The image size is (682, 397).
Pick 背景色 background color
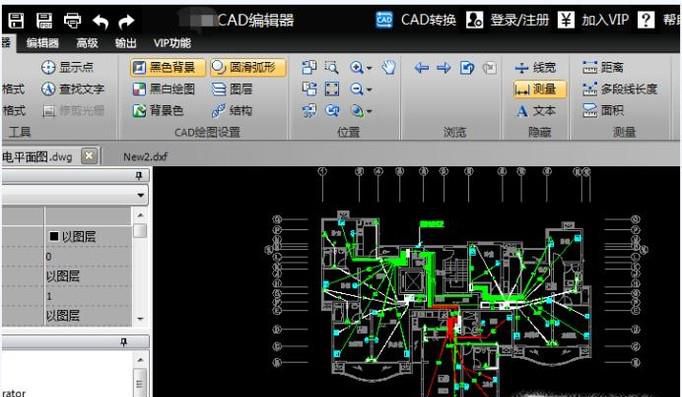(158, 110)
